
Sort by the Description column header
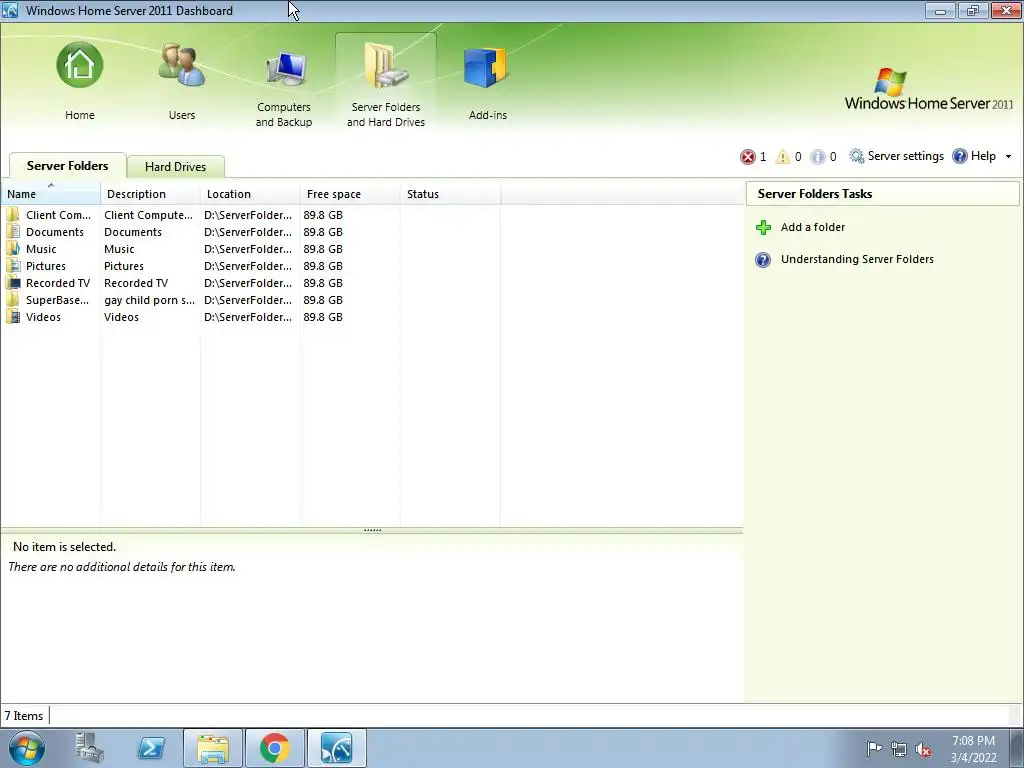coord(150,194)
